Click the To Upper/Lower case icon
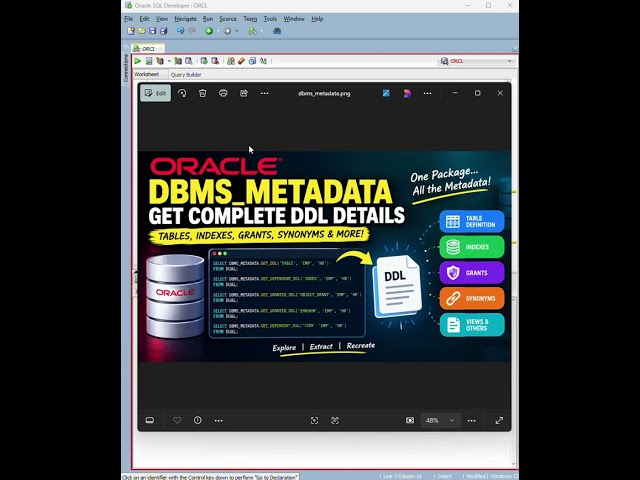The image size is (640, 480). click(x=264, y=61)
